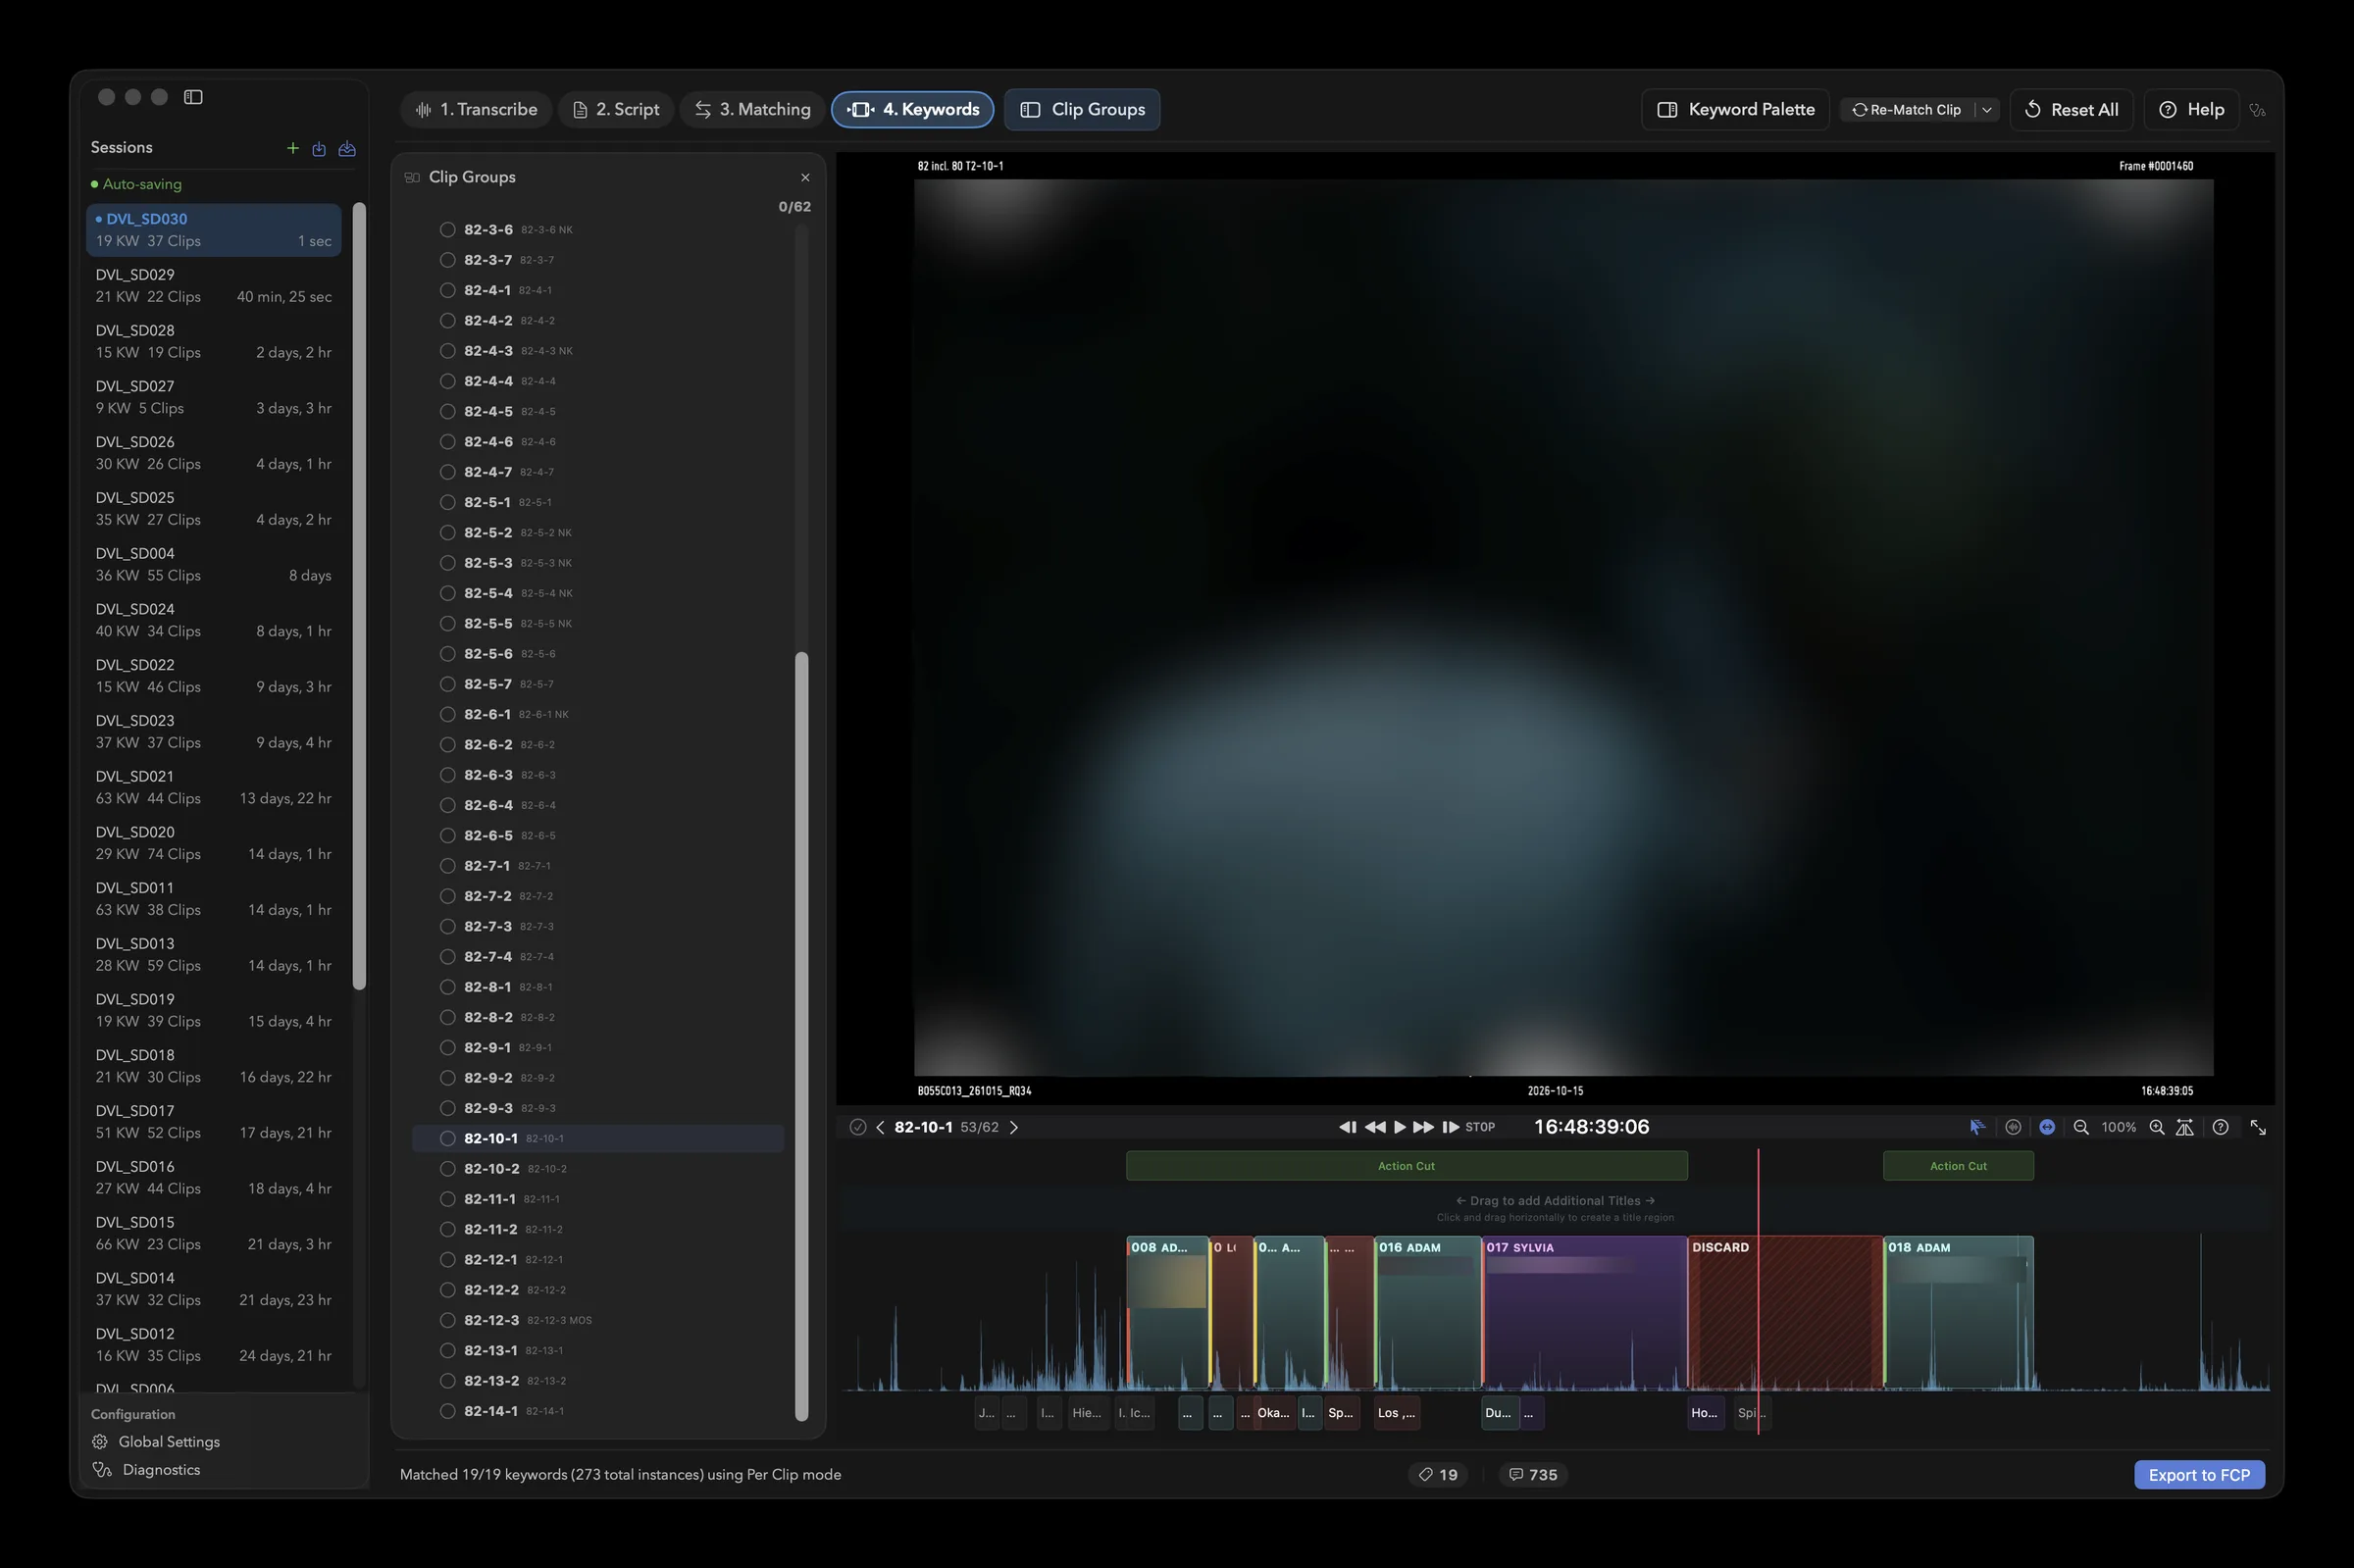The width and height of the screenshot is (2354, 1568).
Task: Go to the next clip chevron
Action: 1014,1127
